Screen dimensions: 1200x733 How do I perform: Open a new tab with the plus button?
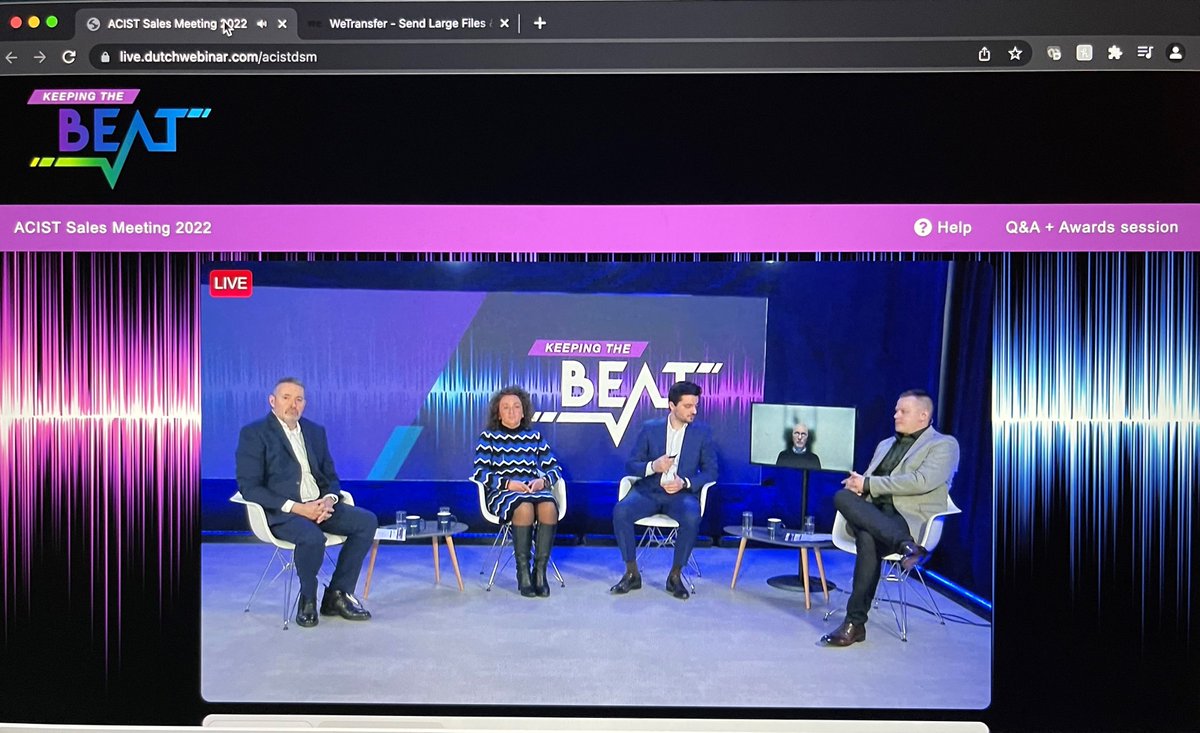pos(540,23)
